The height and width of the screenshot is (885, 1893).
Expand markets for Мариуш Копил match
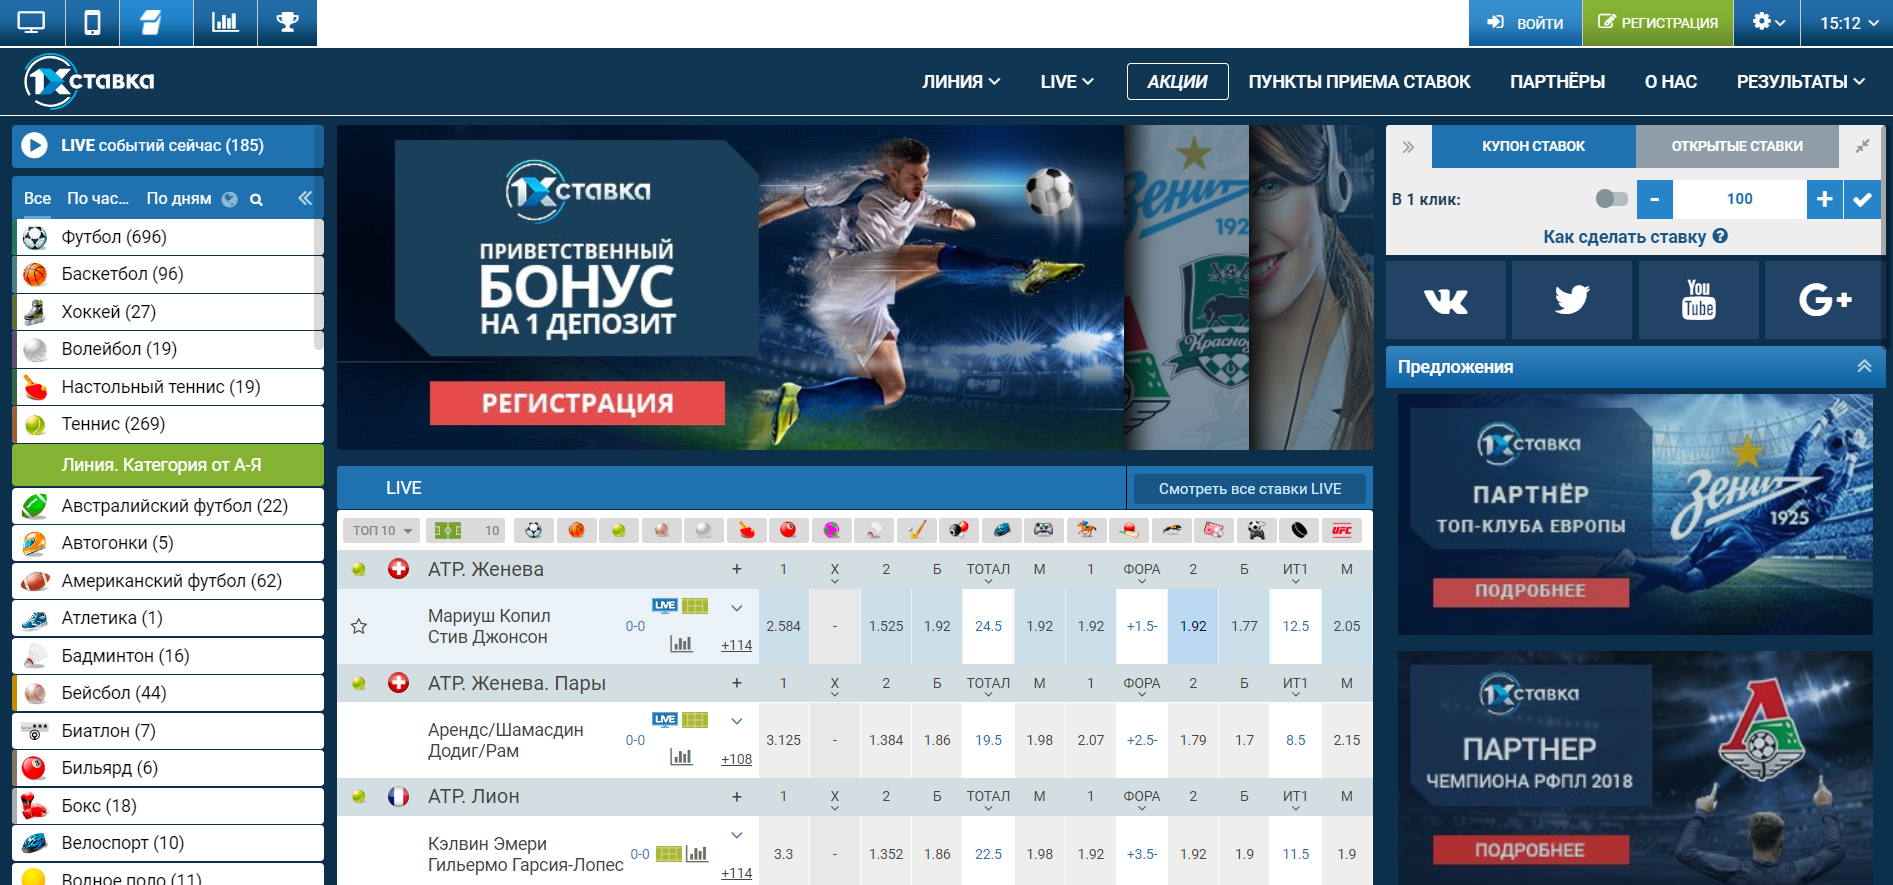pos(737,608)
